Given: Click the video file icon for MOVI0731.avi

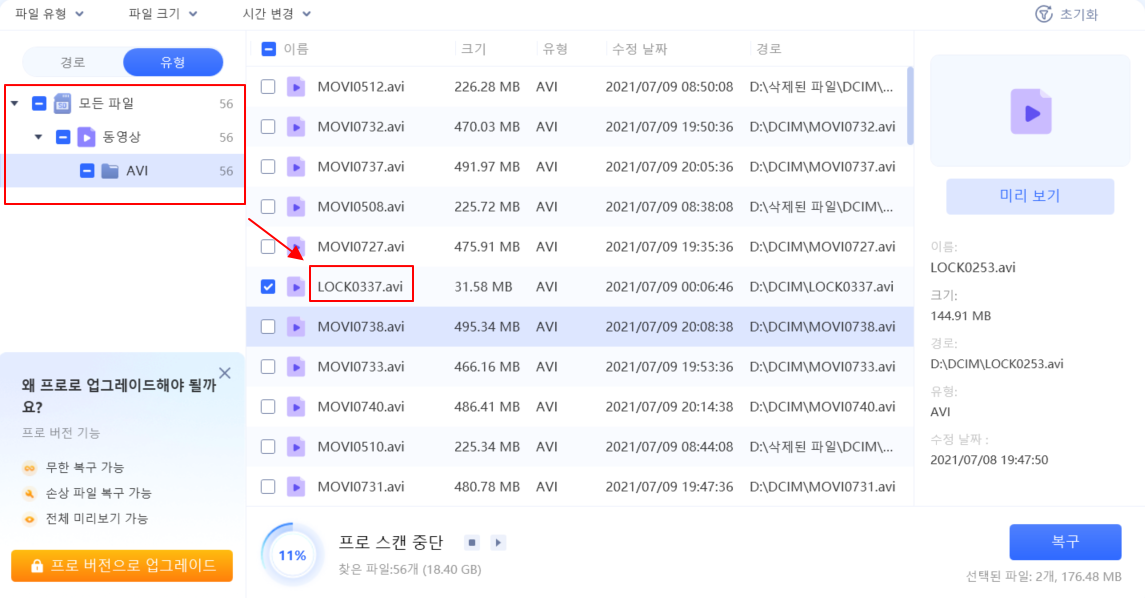Looking at the screenshot, I should pos(296,487).
